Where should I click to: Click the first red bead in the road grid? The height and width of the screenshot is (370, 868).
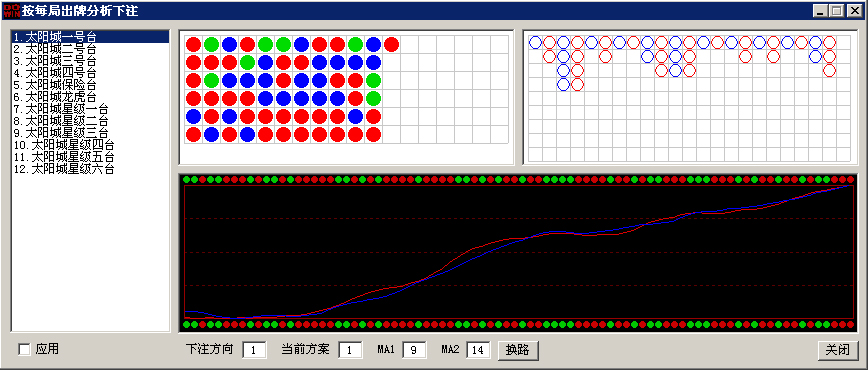point(193,44)
